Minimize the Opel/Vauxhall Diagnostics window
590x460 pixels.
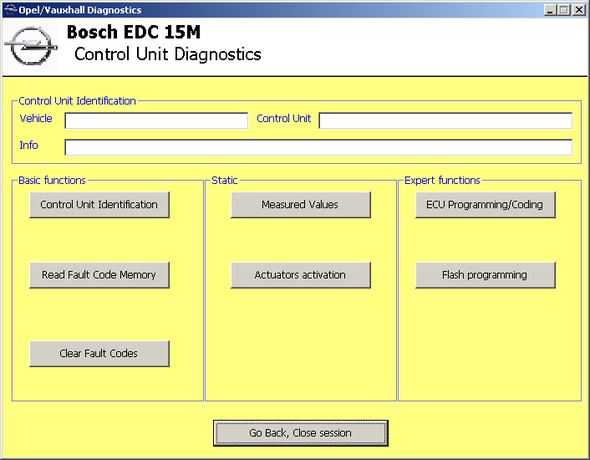550,10
